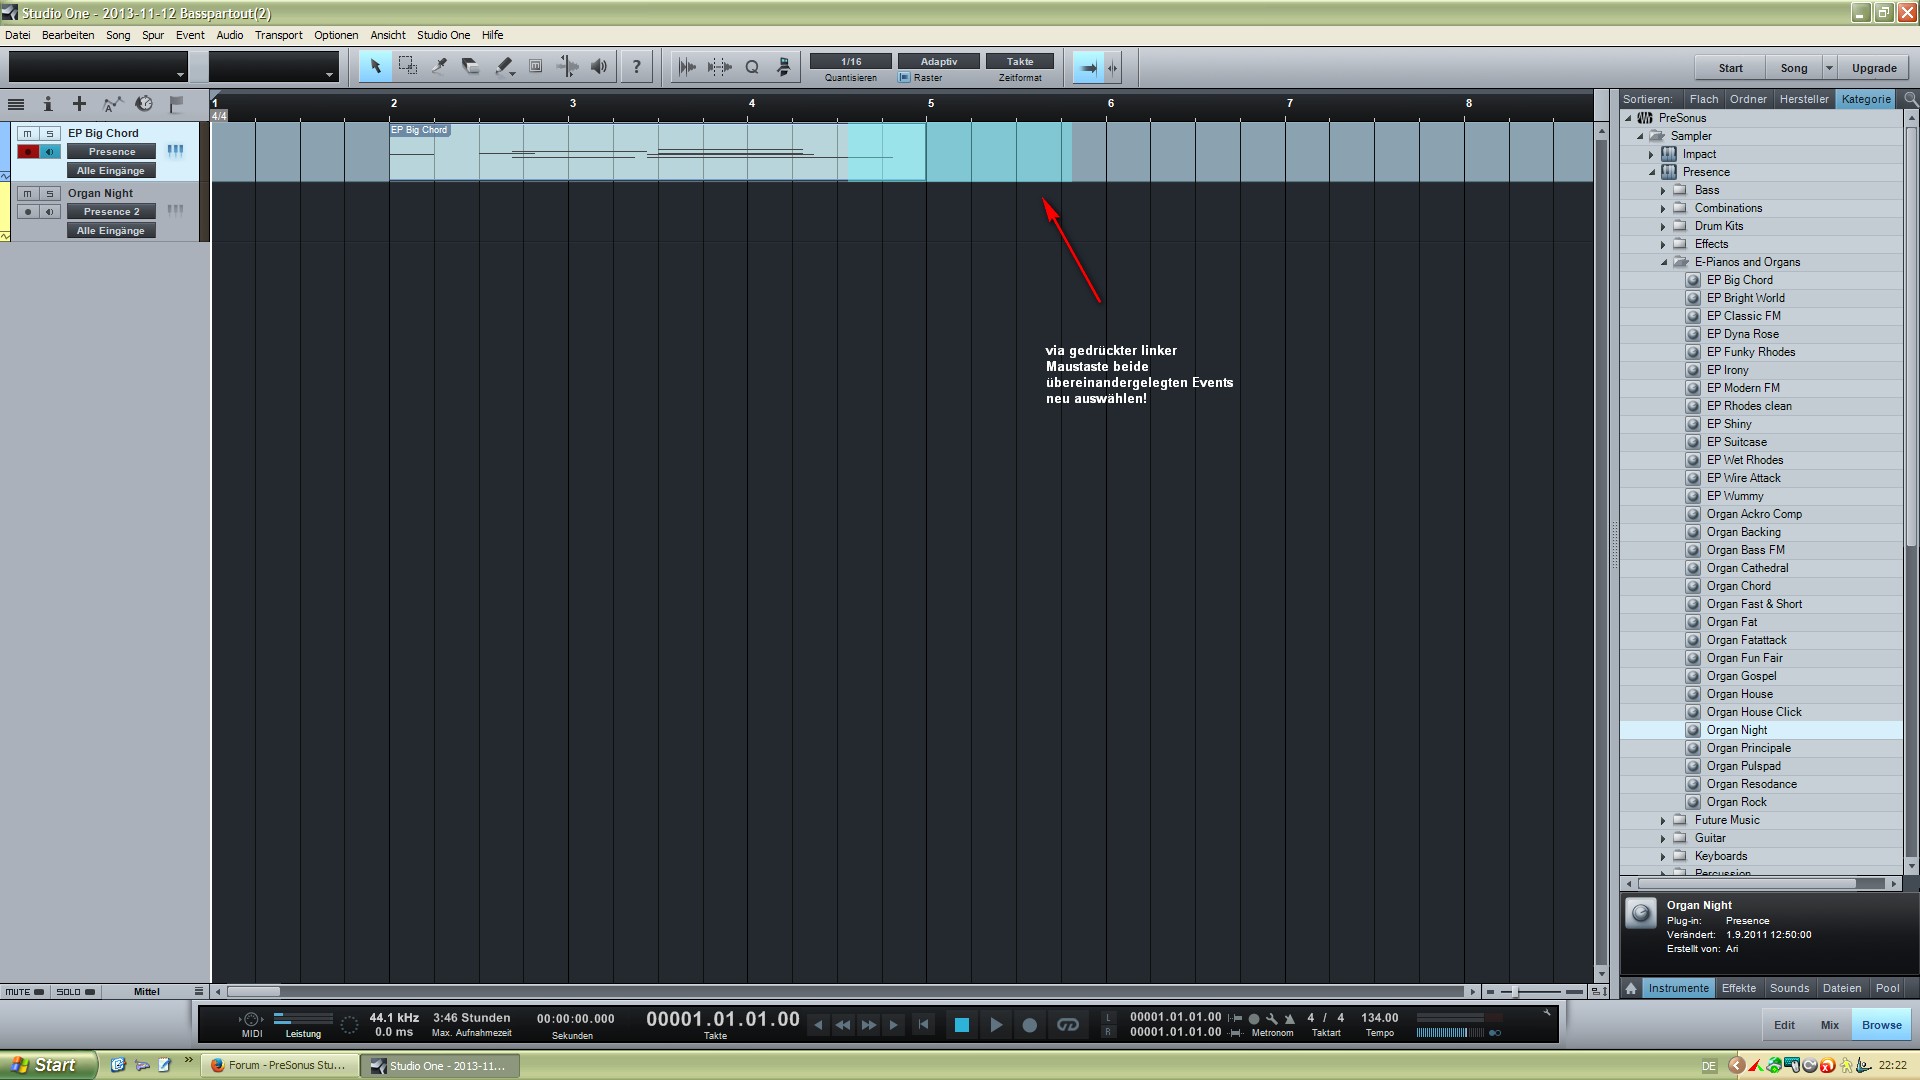Collapse E-Pianos and Organs folder
Screen dimensions: 1920x1080
coord(1663,262)
